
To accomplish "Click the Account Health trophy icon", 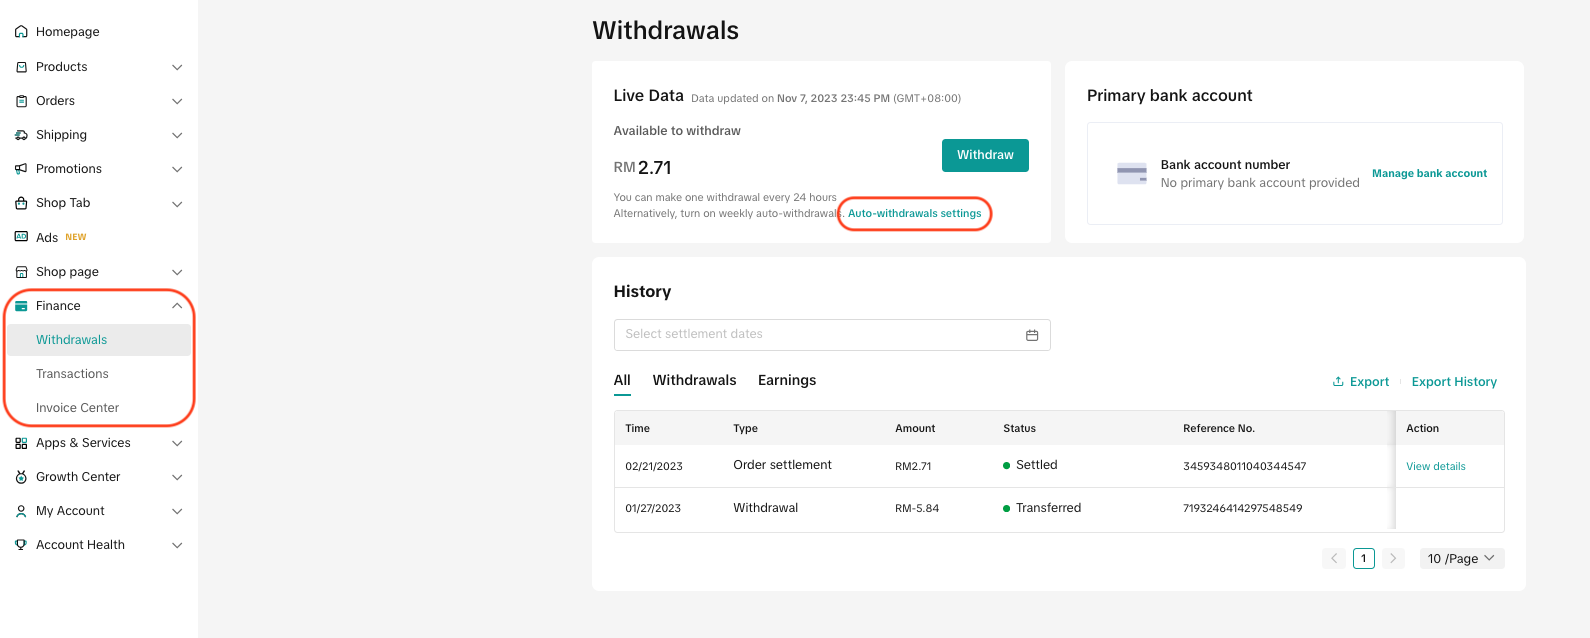I will (21, 545).
